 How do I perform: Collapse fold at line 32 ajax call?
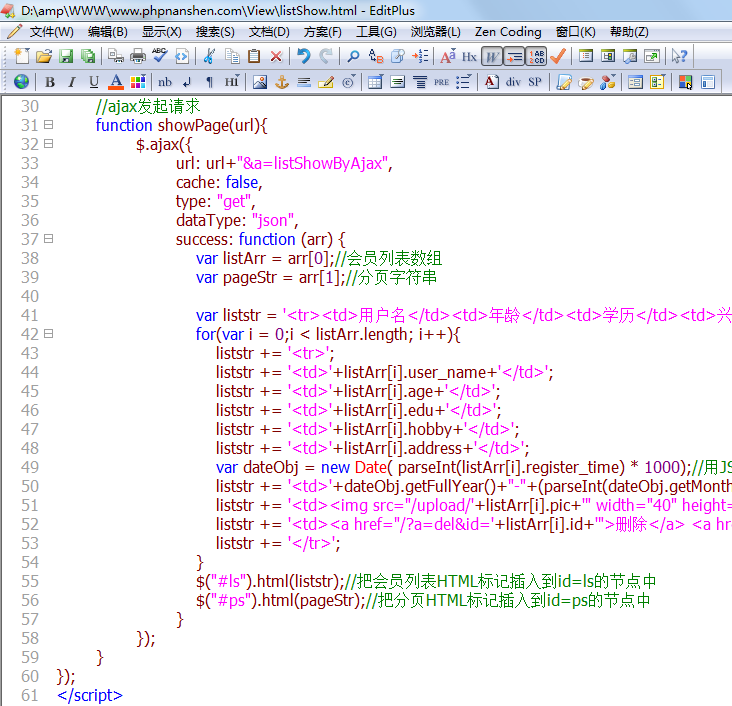49,144
